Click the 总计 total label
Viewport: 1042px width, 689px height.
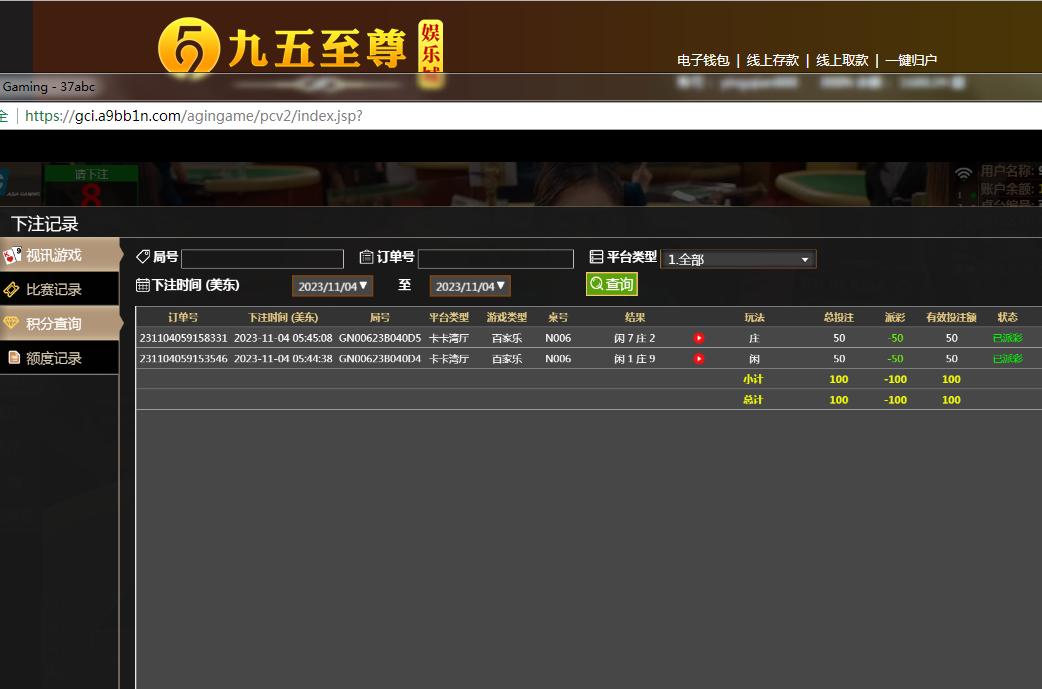753,400
